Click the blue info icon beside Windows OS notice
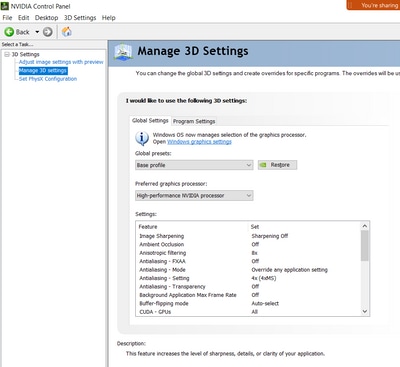The width and height of the screenshot is (400, 367). point(142,138)
